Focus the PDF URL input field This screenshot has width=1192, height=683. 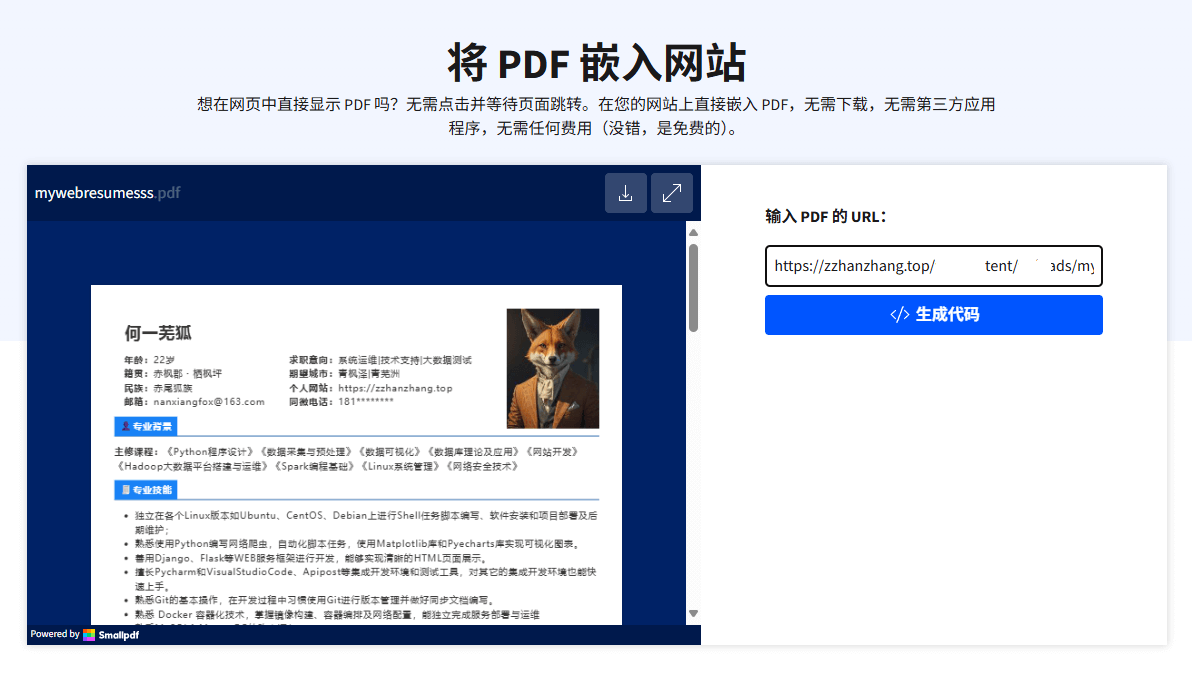[x=933, y=266]
